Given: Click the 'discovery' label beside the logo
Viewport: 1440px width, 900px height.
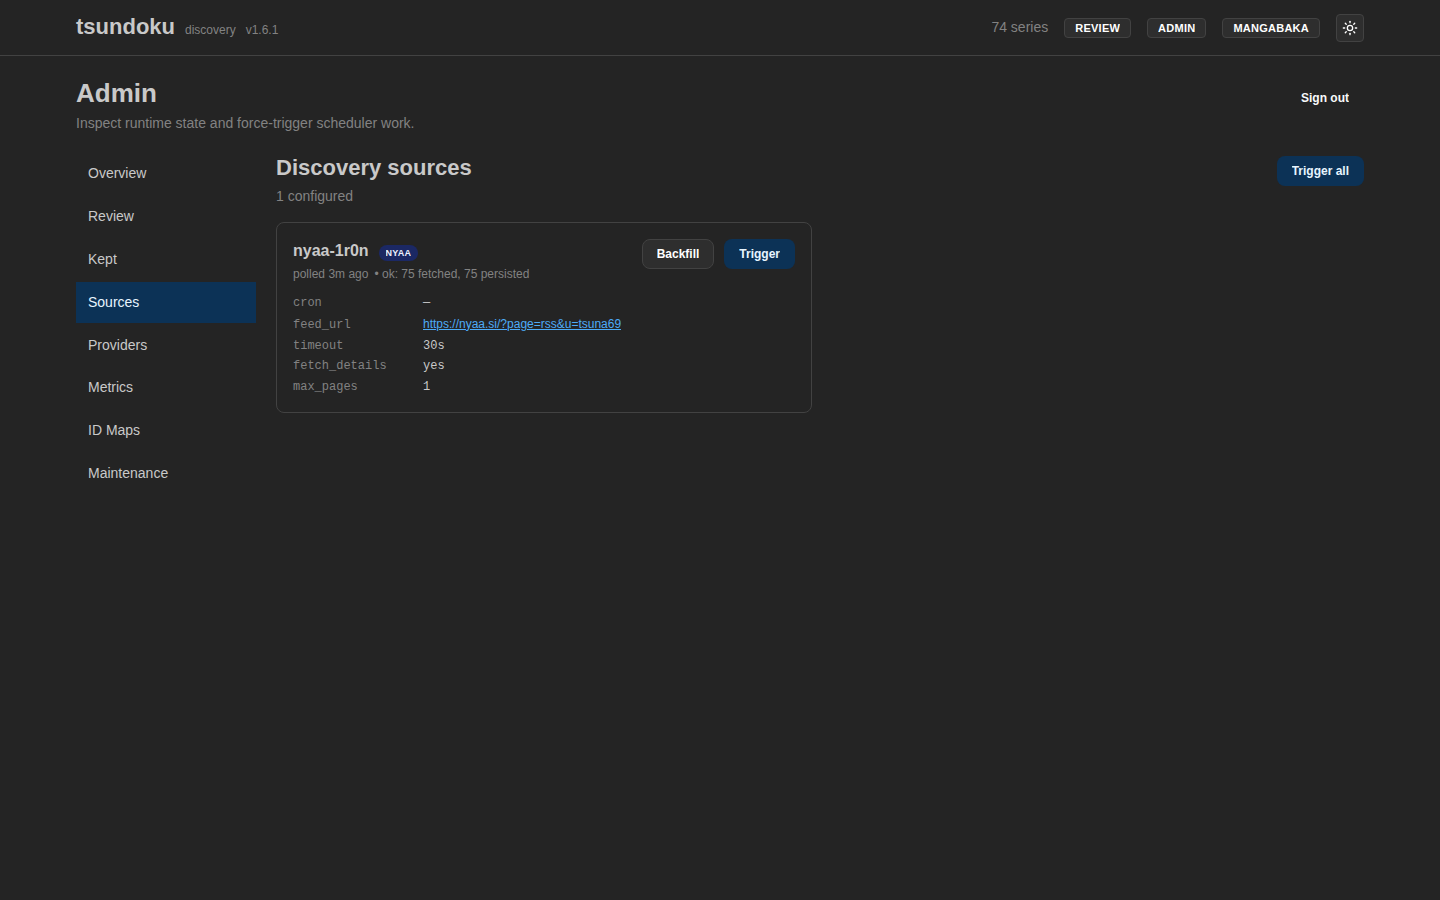Looking at the screenshot, I should [210, 30].
